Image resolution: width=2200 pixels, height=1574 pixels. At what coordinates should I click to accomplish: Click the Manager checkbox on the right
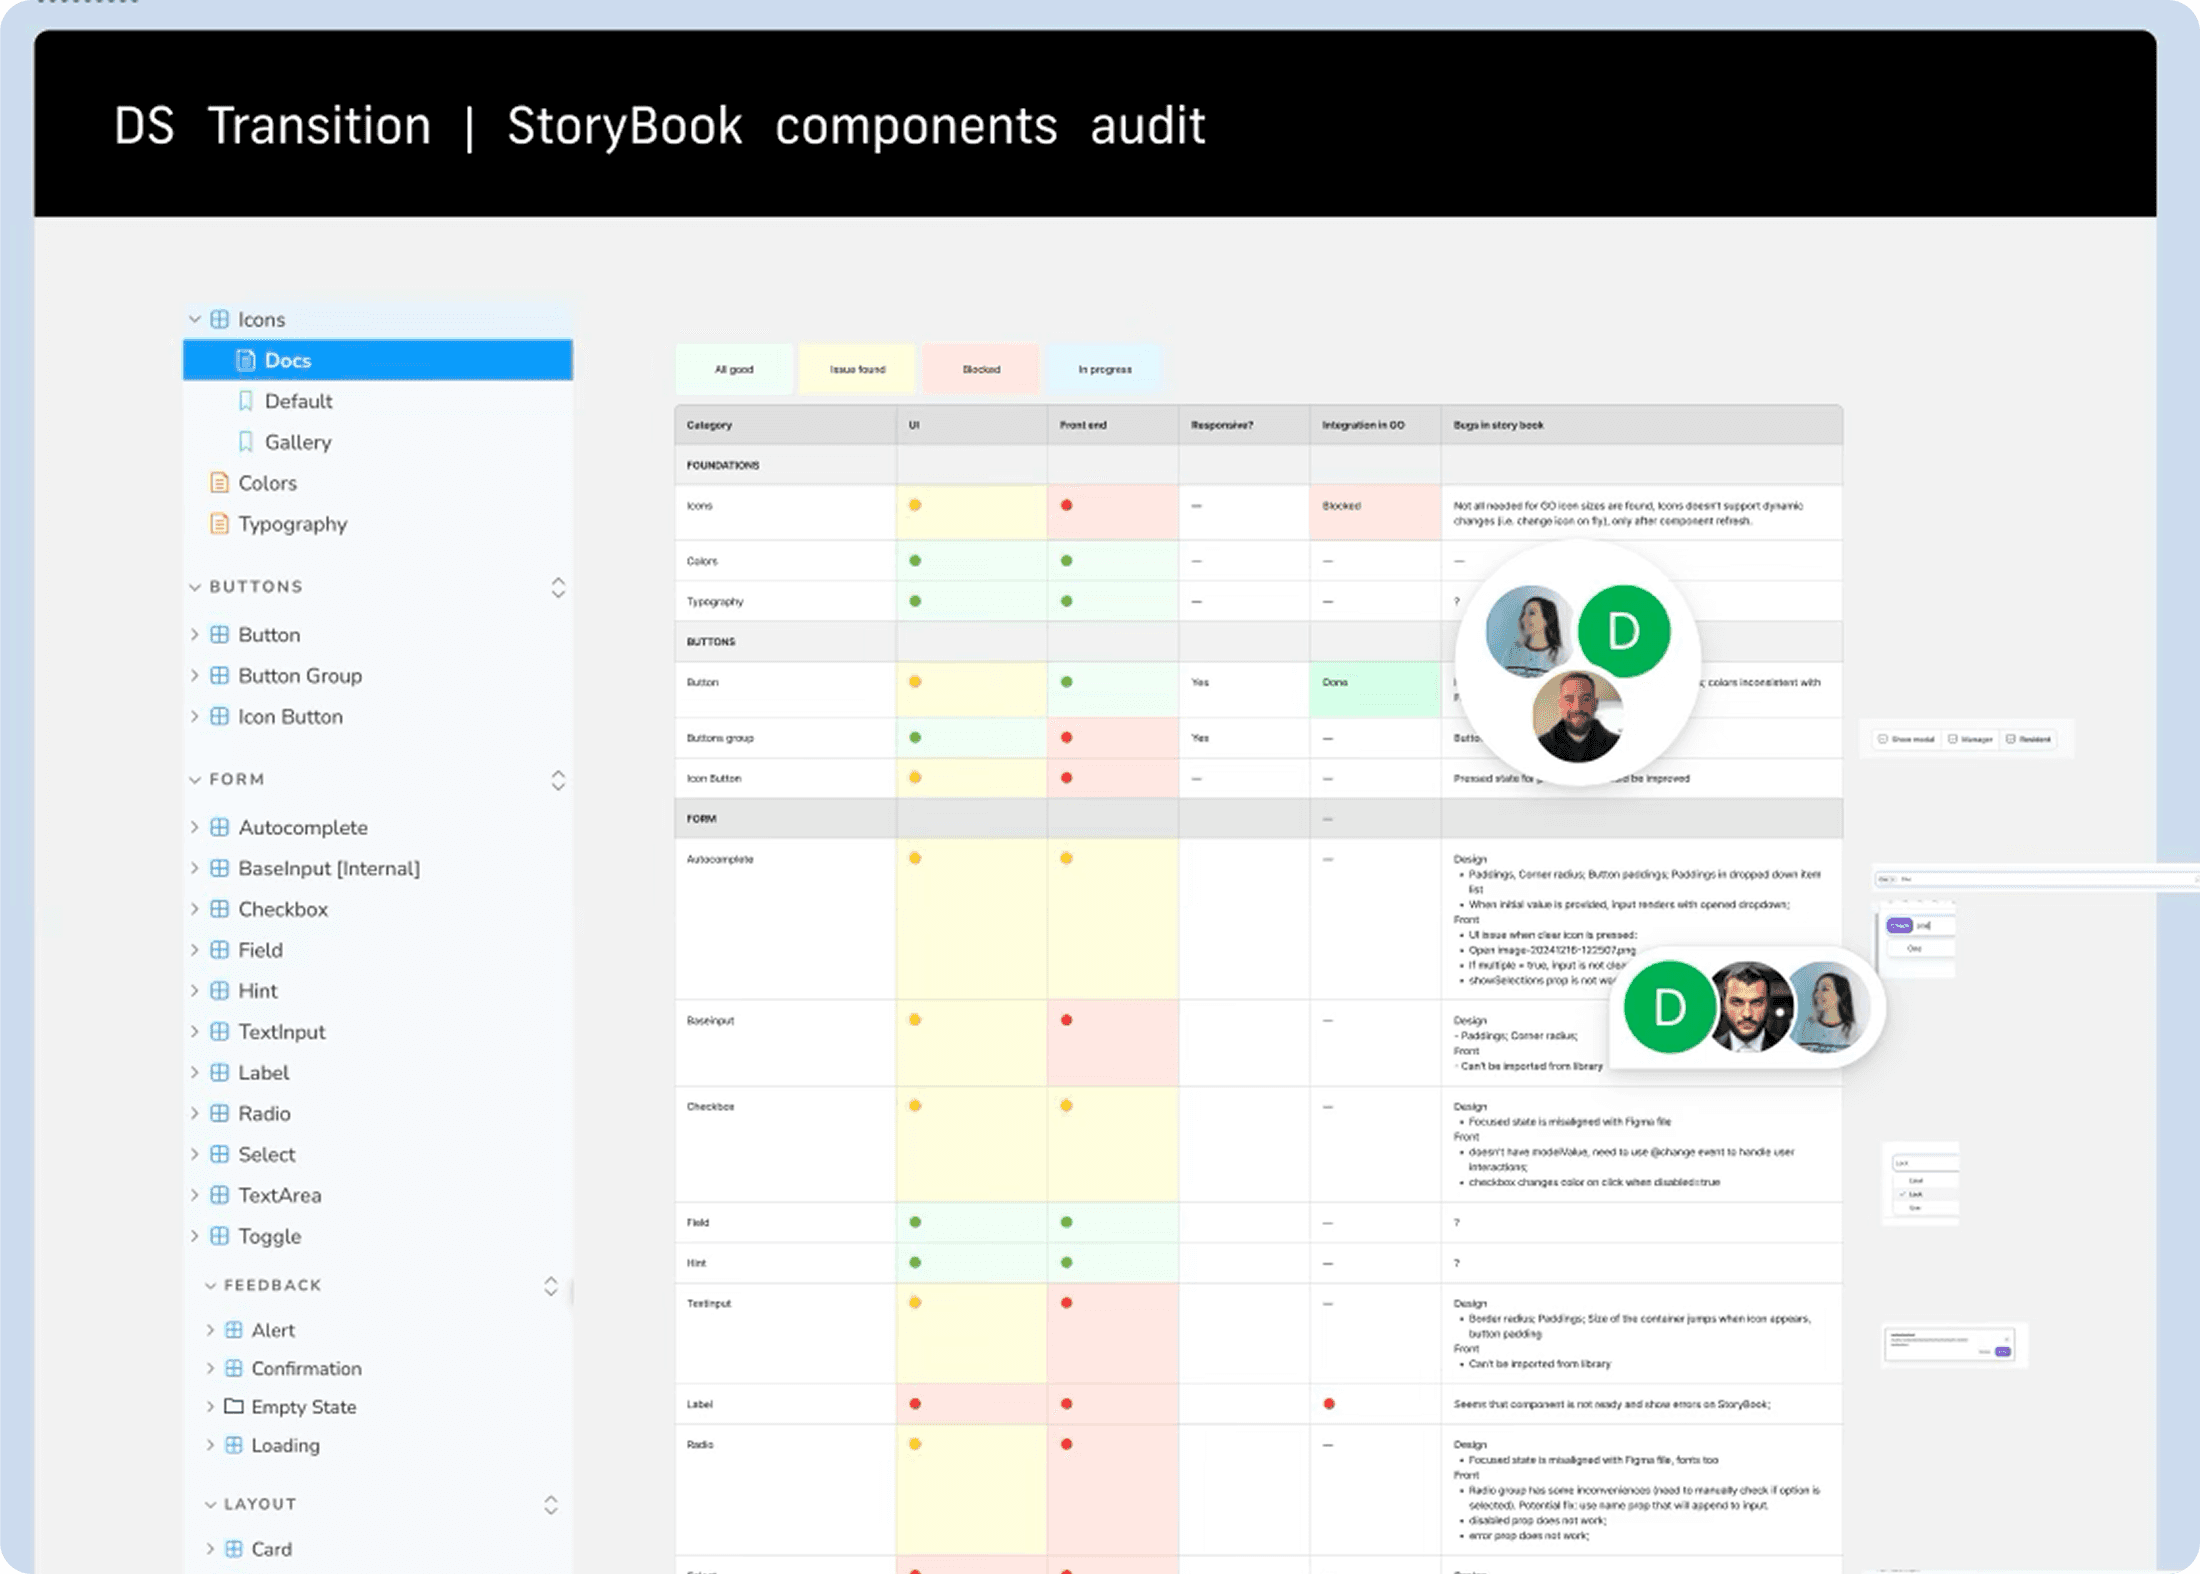click(1970, 739)
